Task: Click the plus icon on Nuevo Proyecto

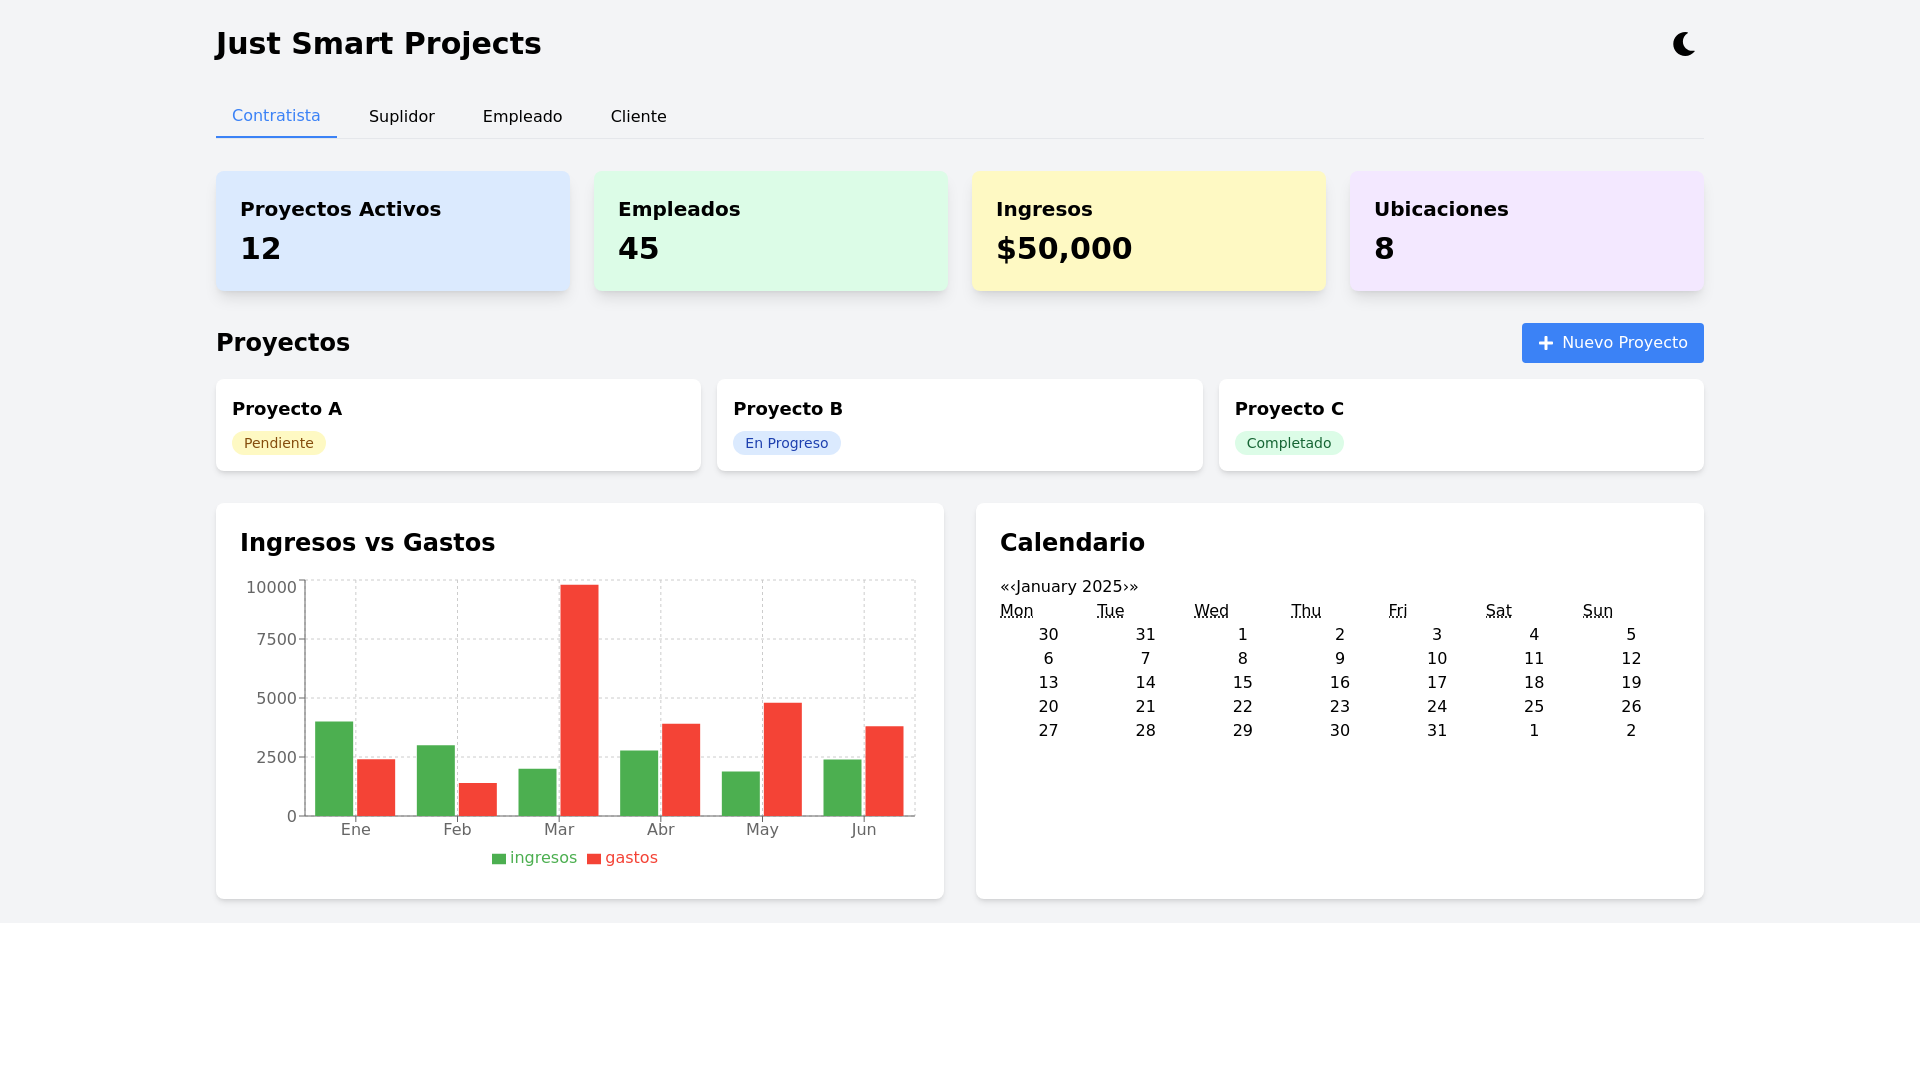Action: (1545, 343)
